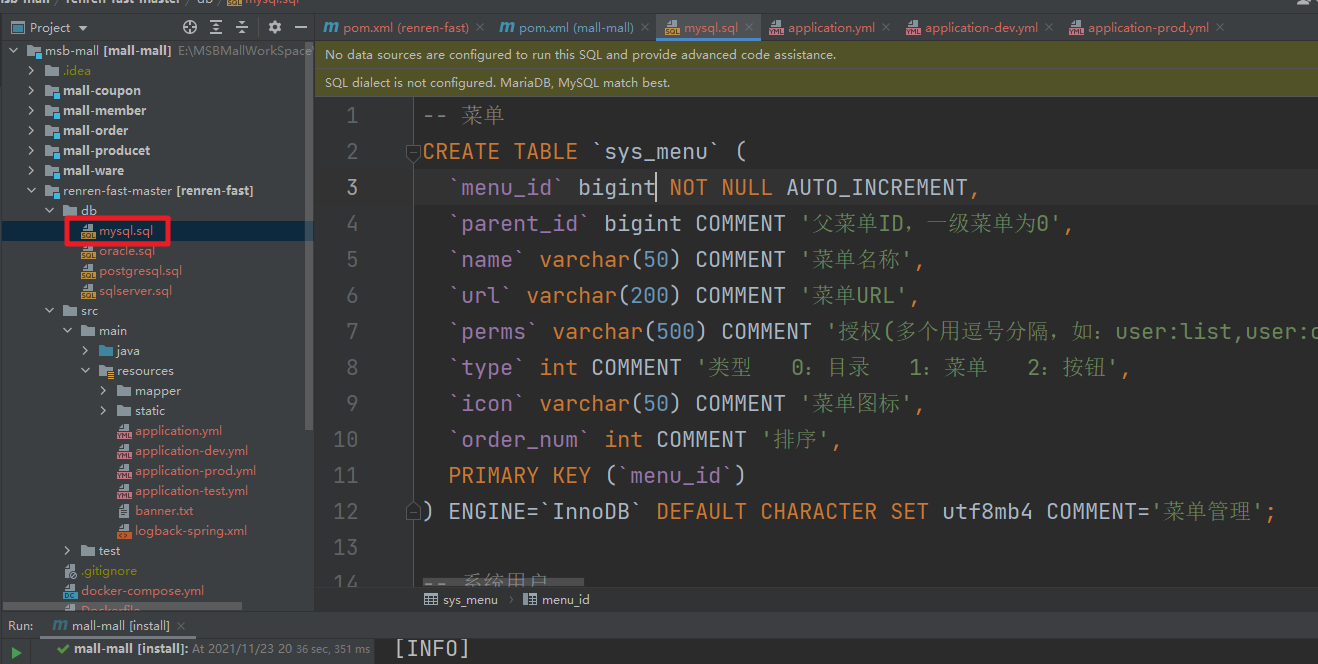Click the Select Opened File locate icon
Viewport: 1318px width, 664px height.
tap(190, 27)
